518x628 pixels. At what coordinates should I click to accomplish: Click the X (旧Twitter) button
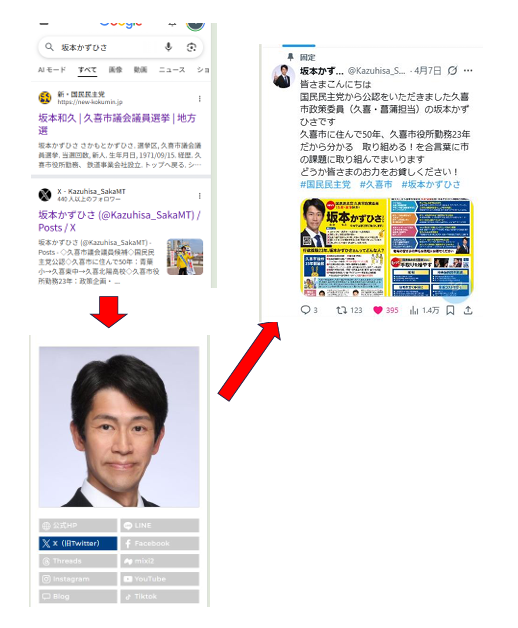[78, 543]
